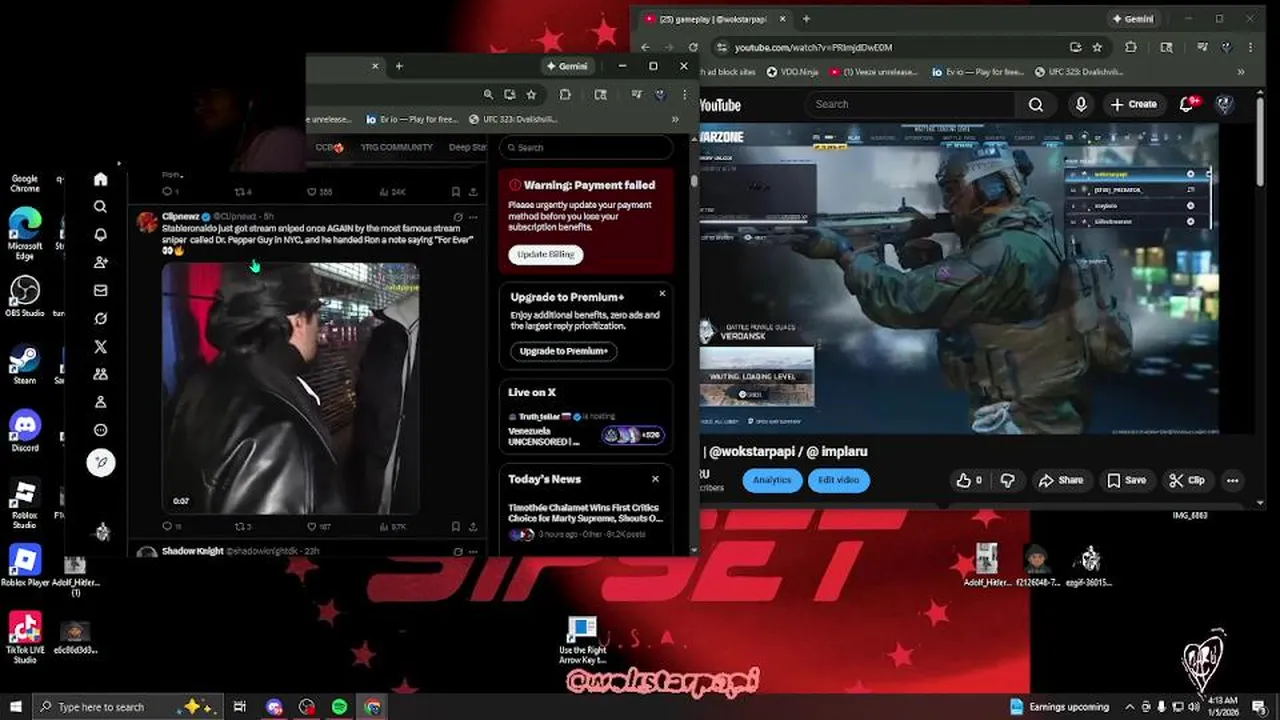This screenshot has height=720, width=1280.
Task: Open YouTube notifications bell
Action: click(1187, 104)
